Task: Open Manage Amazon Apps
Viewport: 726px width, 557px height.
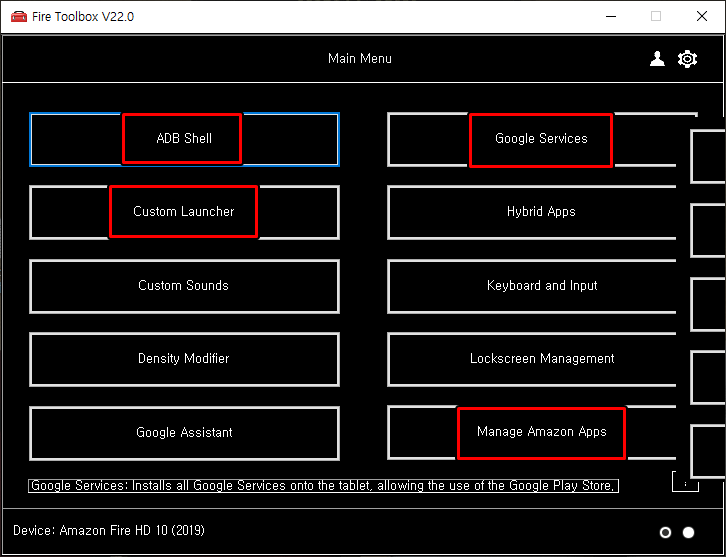Action: (x=532, y=433)
